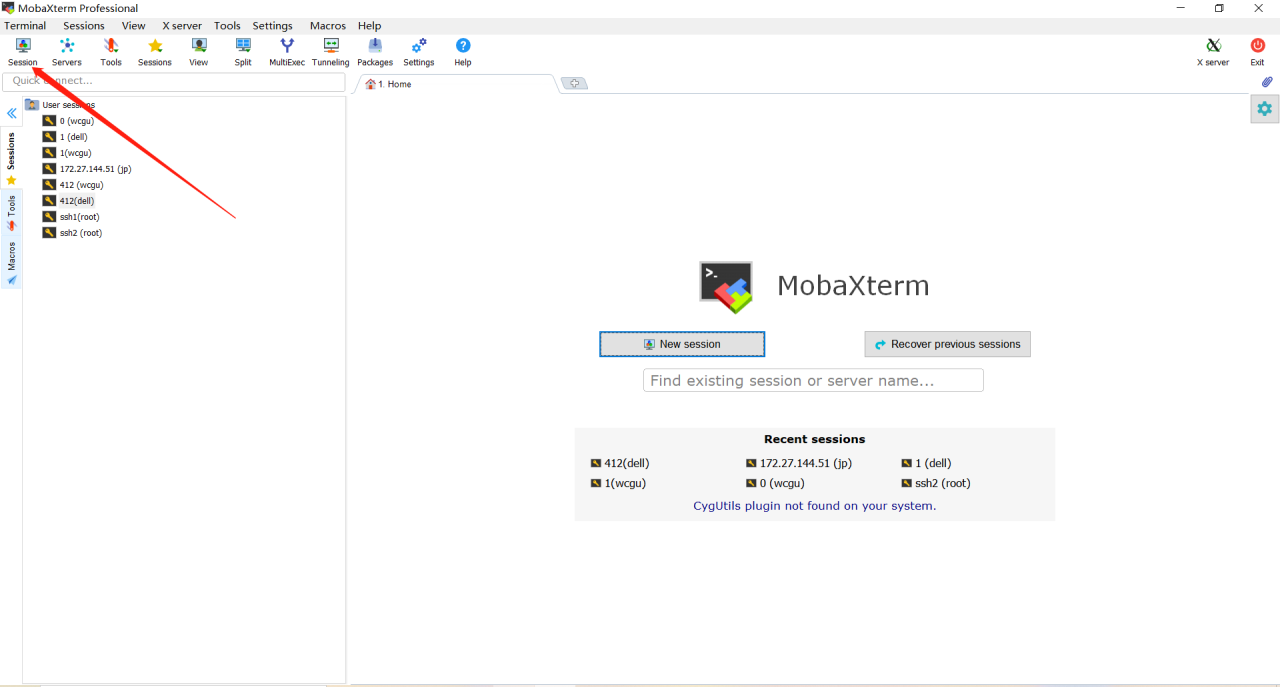1280x687 pixels.
Task: Select the ssh1(root) session in tree
Action: coord(71,217)
